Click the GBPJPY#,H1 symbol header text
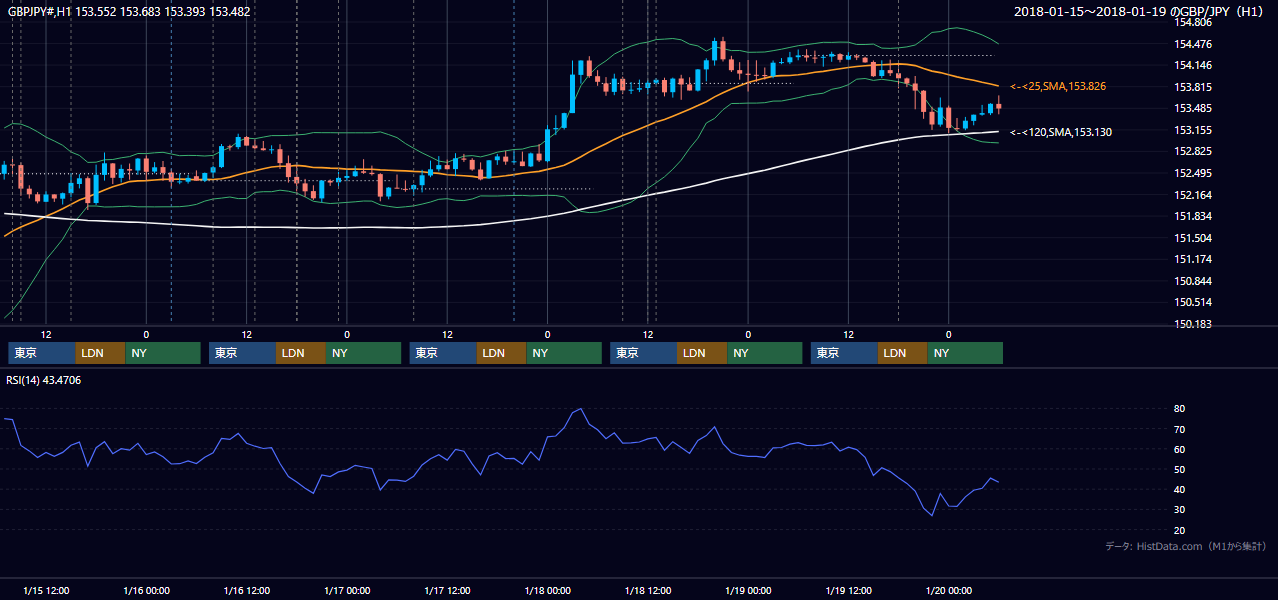Viewport: 1278px width, 600px height. tap(130, 12)
